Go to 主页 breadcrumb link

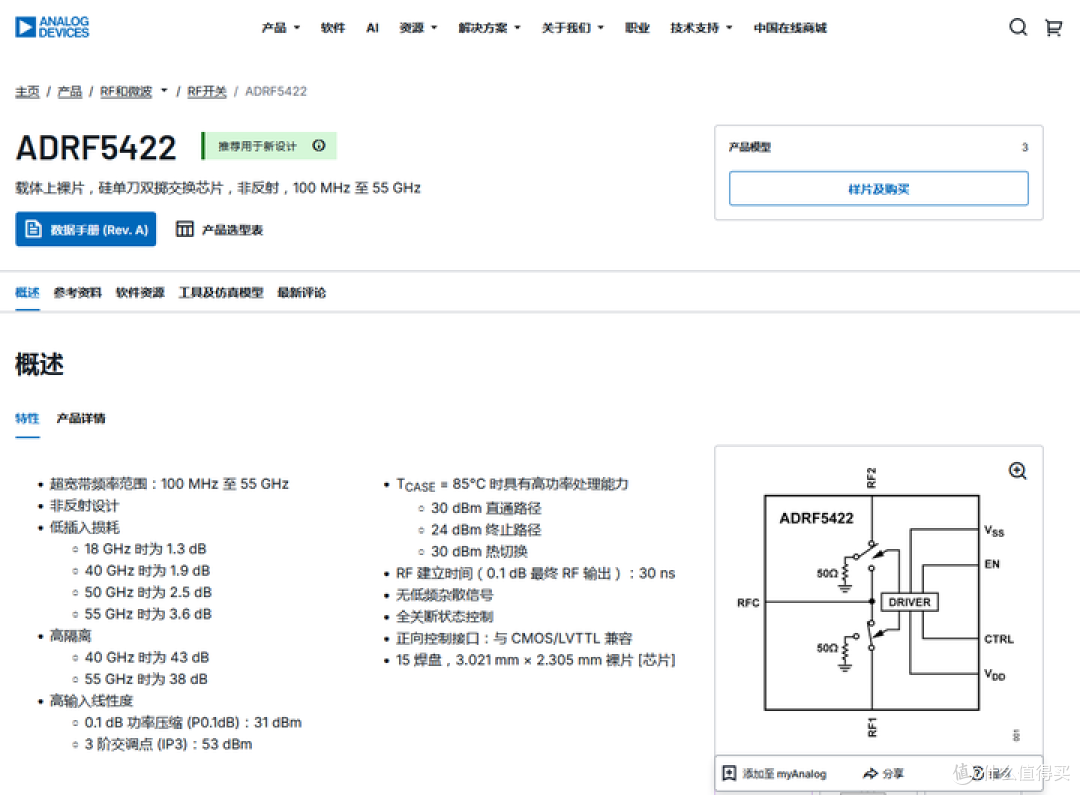point(28,91)
